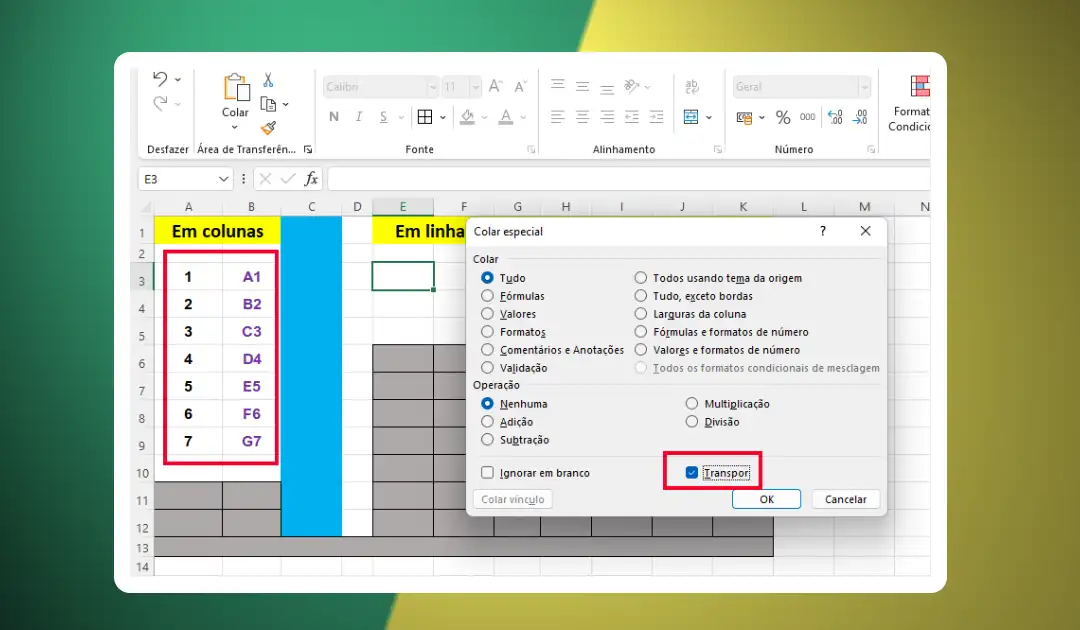Viewport: 1080px width, 630px height.
Task: Align text left
Action: [558, 117]
